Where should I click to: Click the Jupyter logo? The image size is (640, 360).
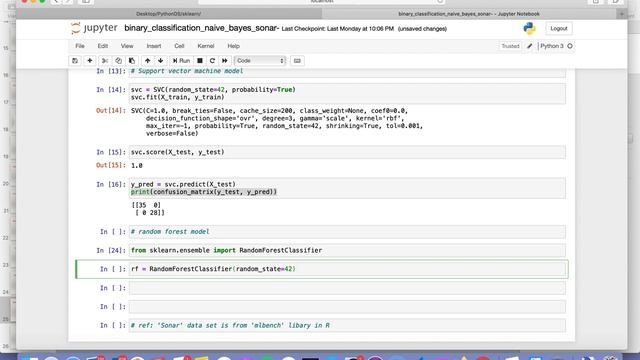pyautogui.click(x=94, y=28)
